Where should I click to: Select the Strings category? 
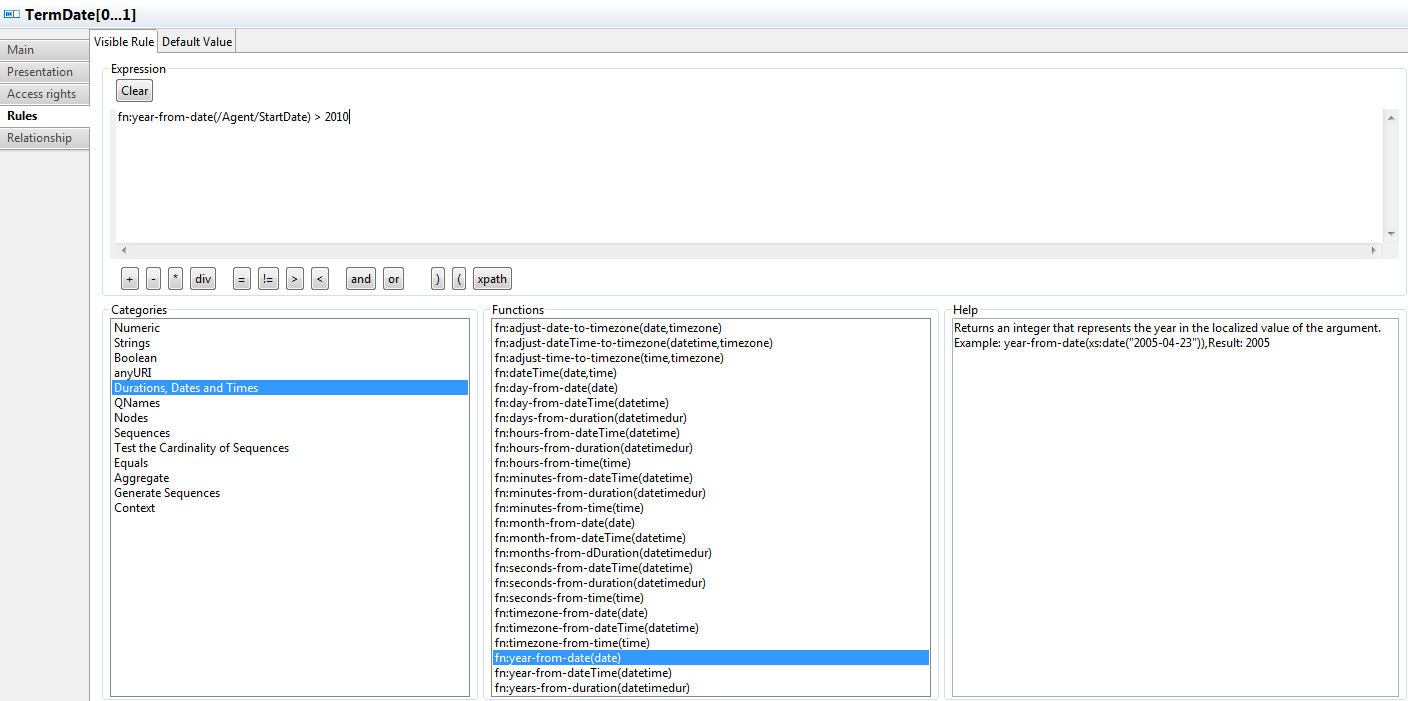(132, 343)
